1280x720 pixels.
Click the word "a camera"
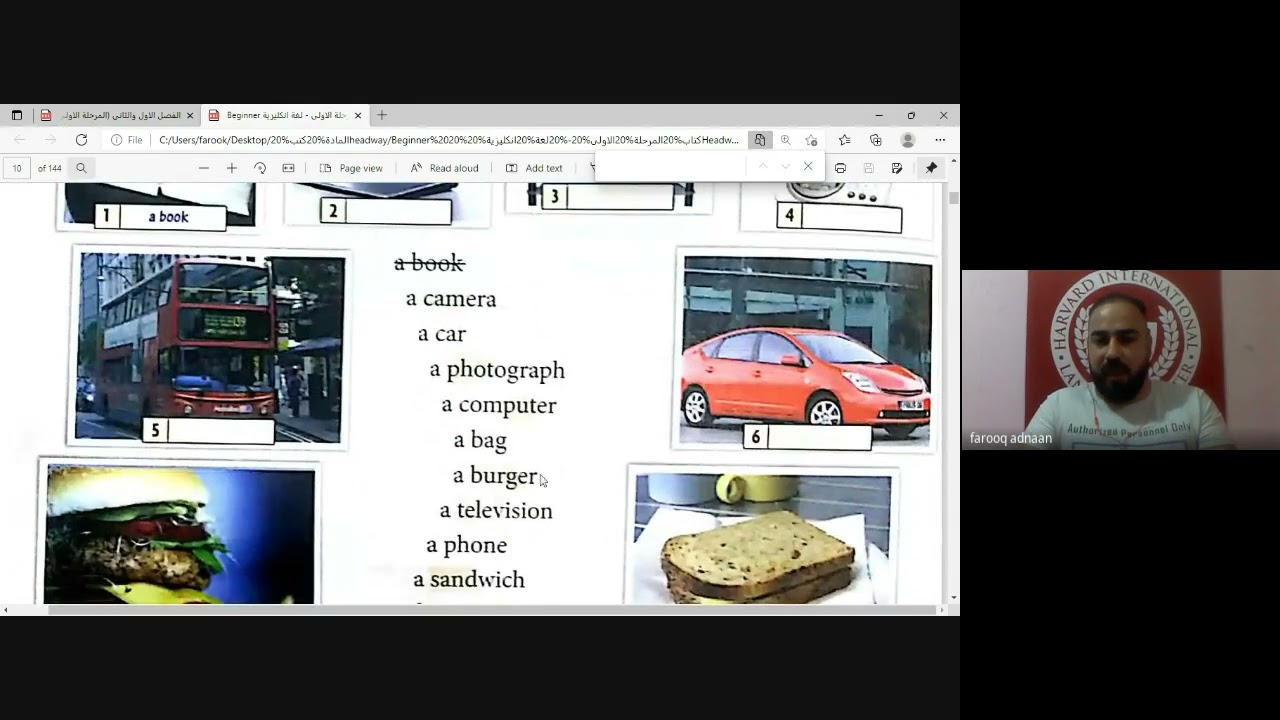(451, 298)
